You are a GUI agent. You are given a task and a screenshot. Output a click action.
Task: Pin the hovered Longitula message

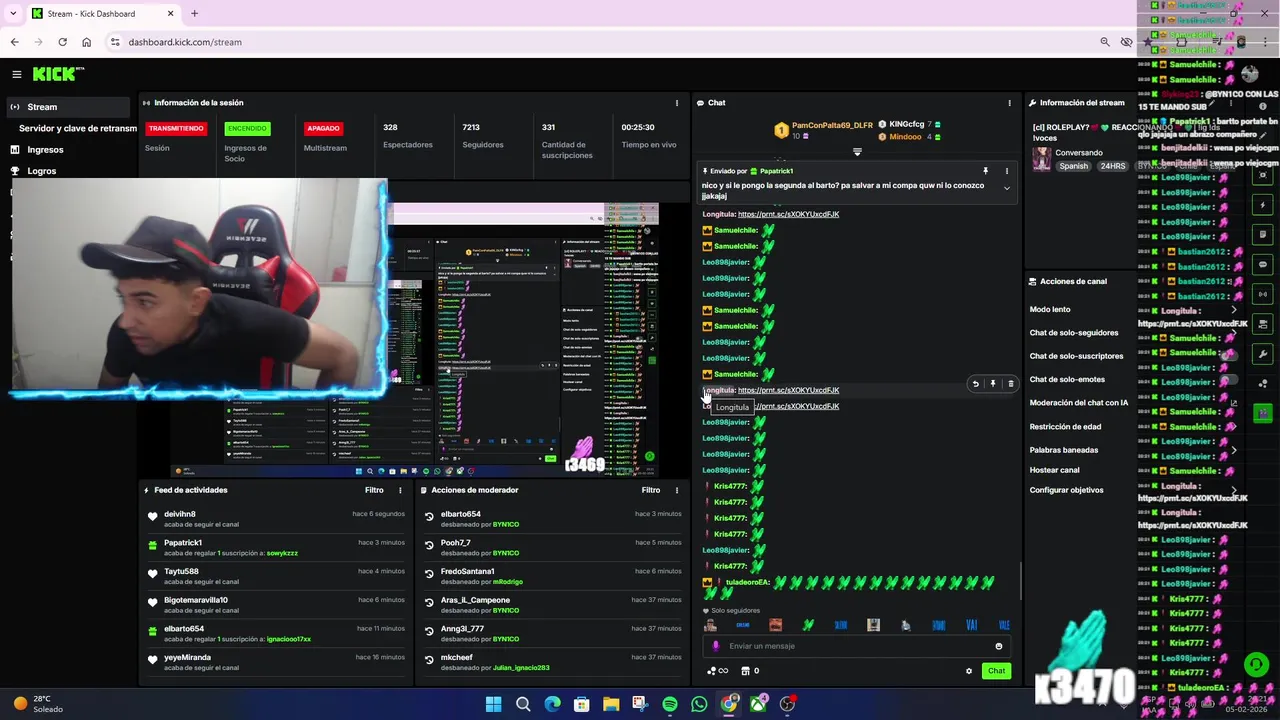click(993, 384)
